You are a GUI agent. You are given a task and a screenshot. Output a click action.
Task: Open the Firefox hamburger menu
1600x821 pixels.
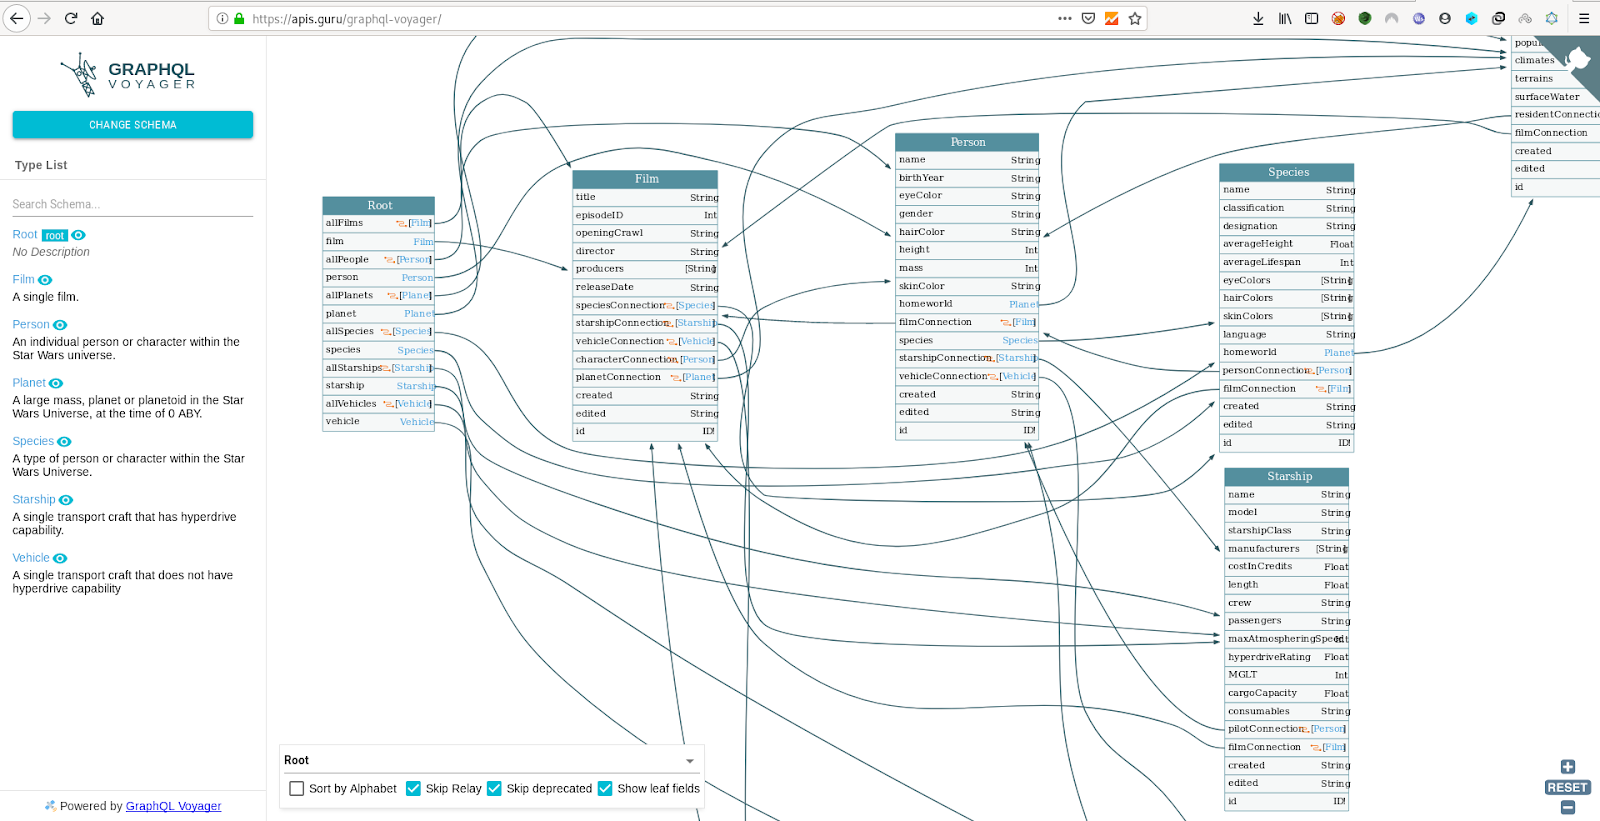[1584, 18]
